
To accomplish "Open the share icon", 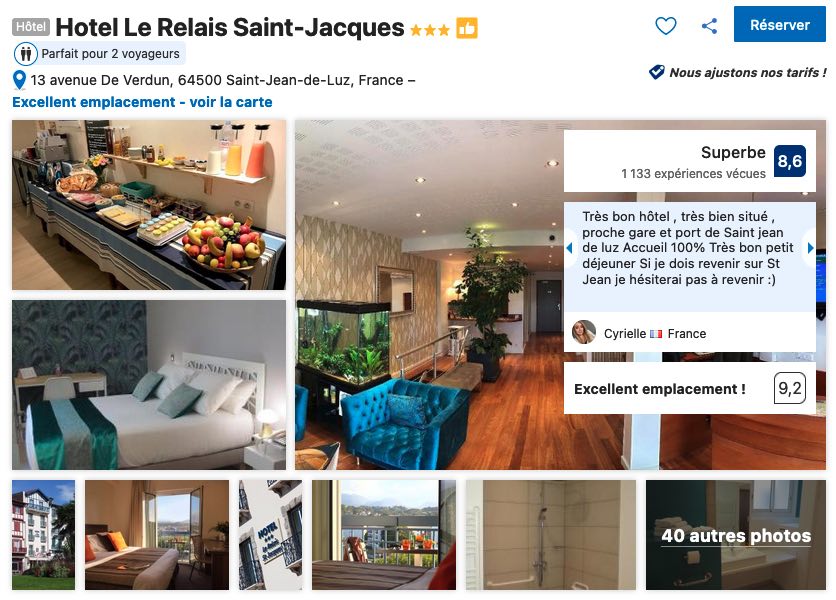I will click(709, 26).
